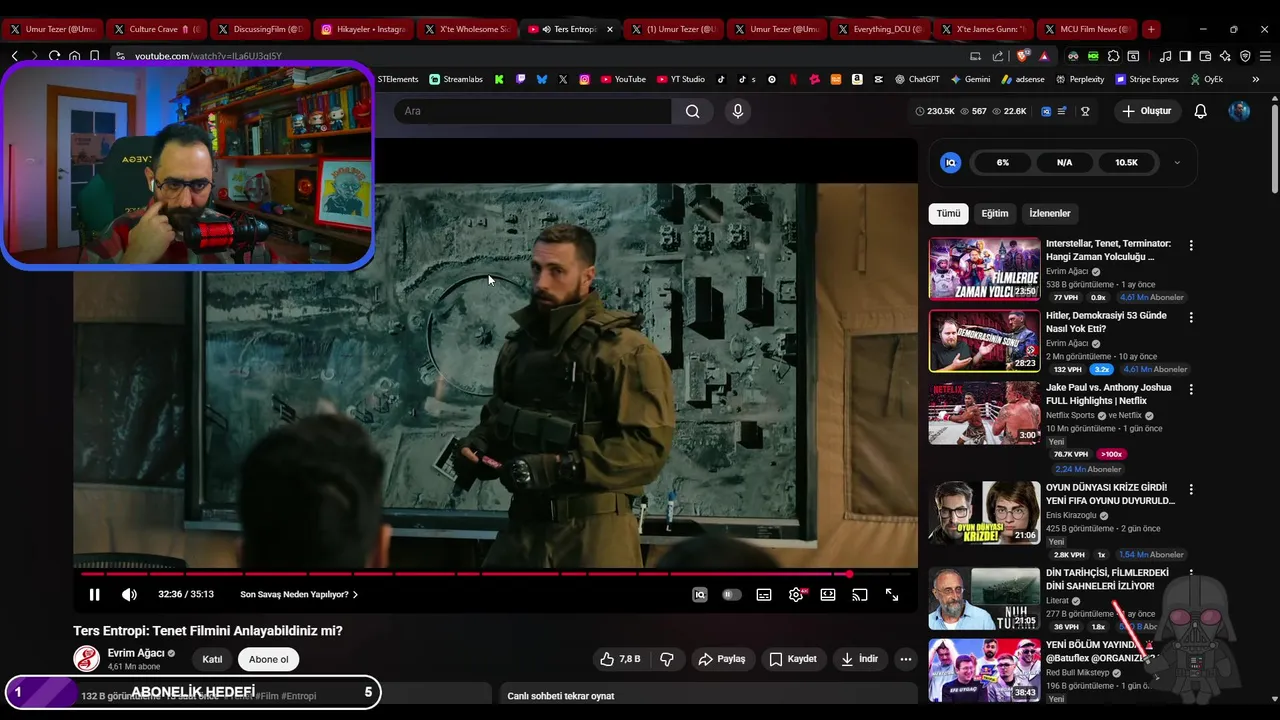The image size is (1280, 720).
Task: Reload the page
Action: (54, 56)
